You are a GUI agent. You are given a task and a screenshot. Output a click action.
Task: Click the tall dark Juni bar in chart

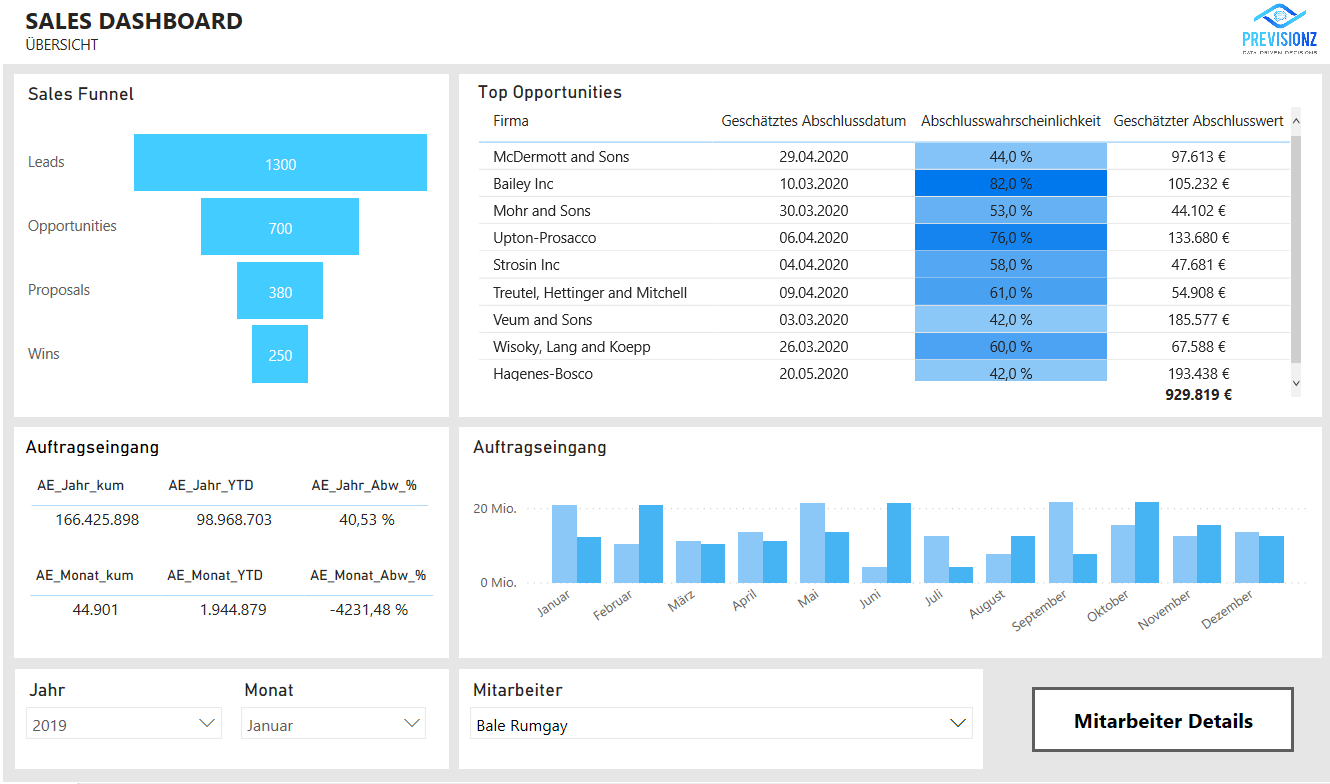click(x=898, y=543)
